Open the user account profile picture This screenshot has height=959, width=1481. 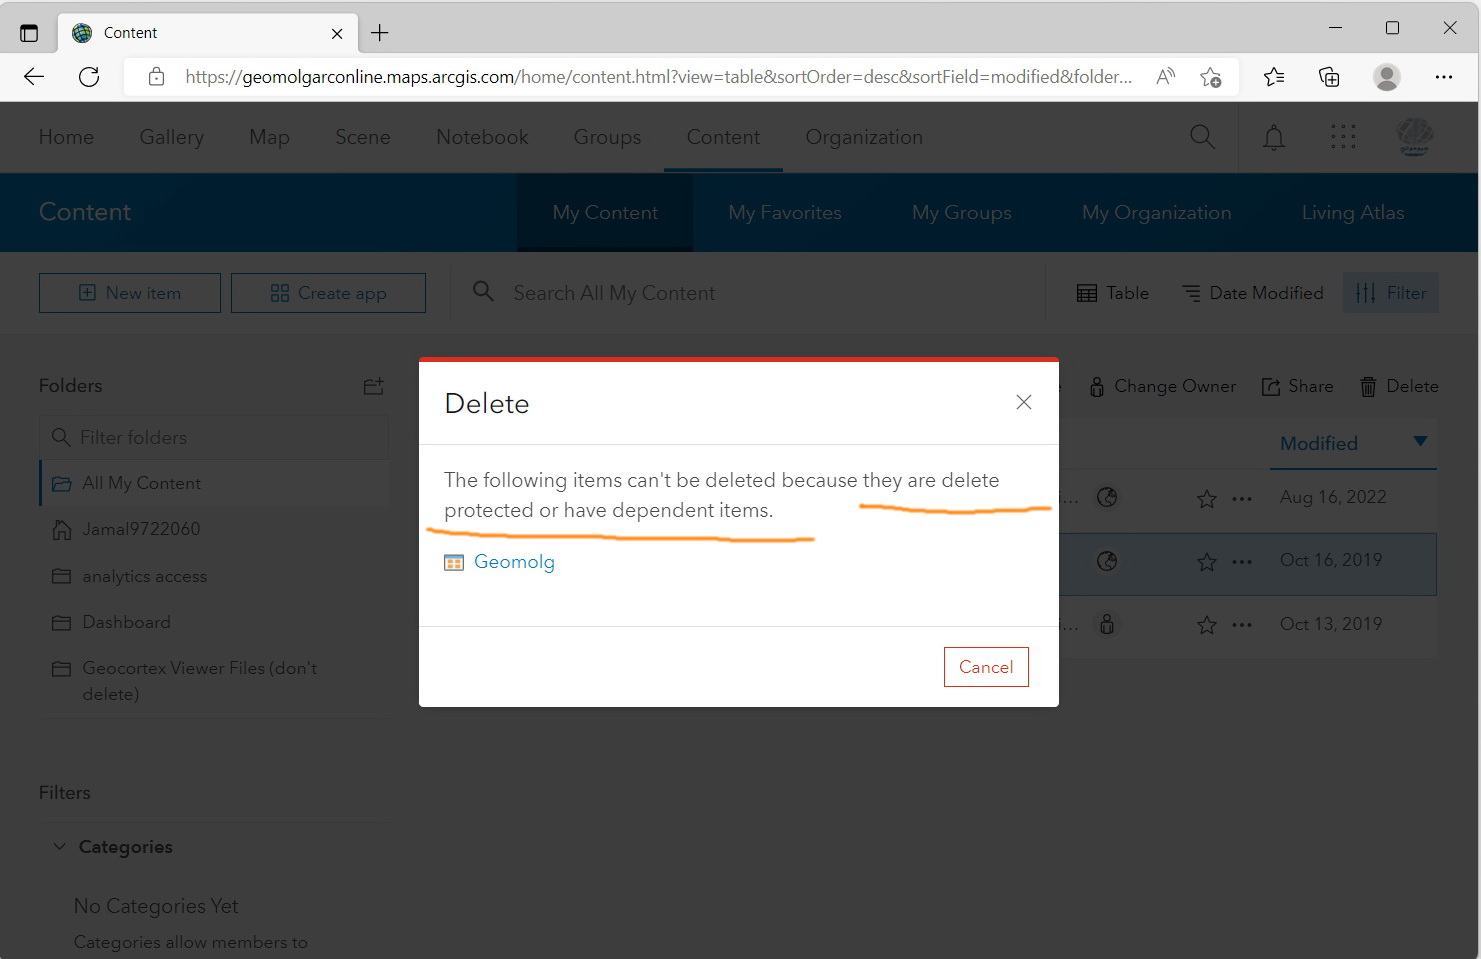(x=1415, y=137)
